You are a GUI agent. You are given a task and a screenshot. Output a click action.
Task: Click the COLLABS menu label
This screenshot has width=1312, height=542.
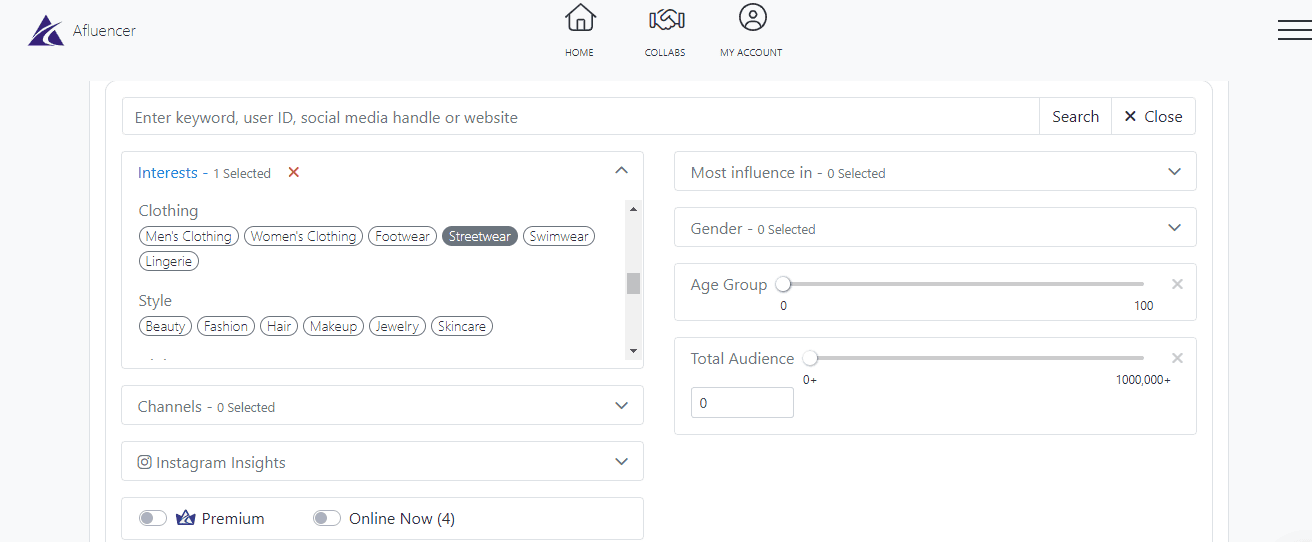665,52
